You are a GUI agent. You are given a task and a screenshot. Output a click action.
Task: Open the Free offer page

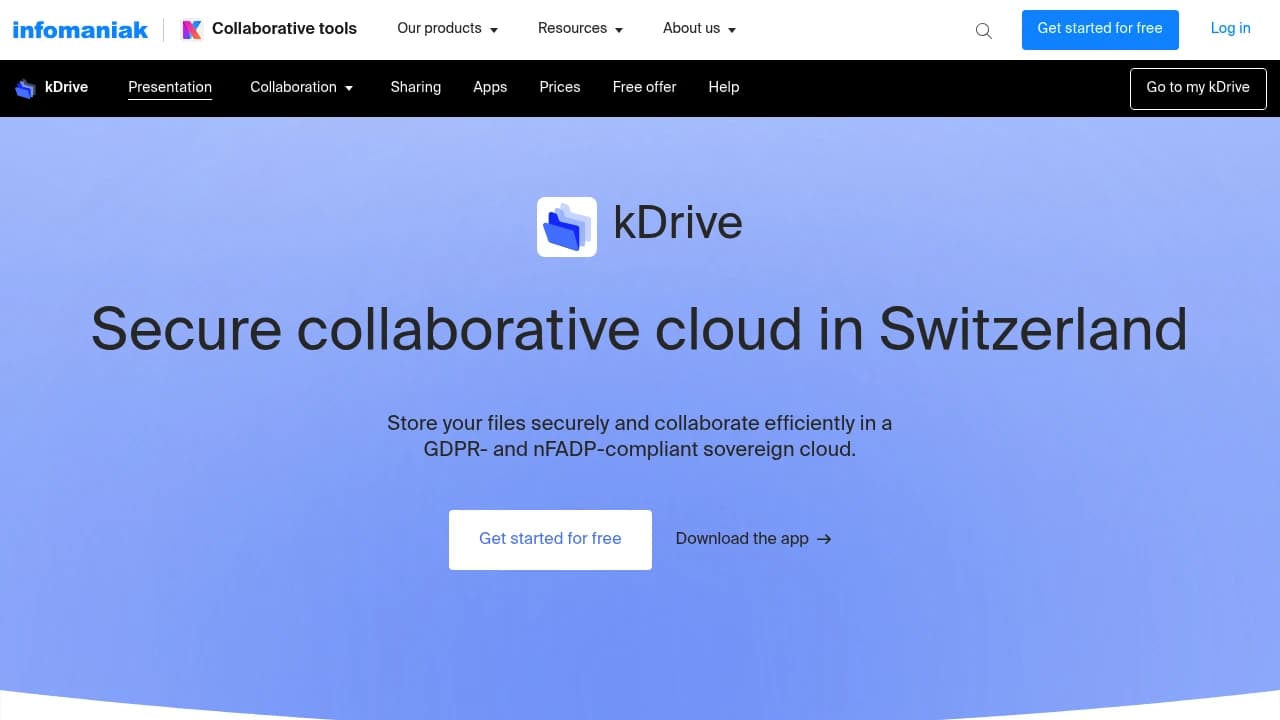coord(645,87)
